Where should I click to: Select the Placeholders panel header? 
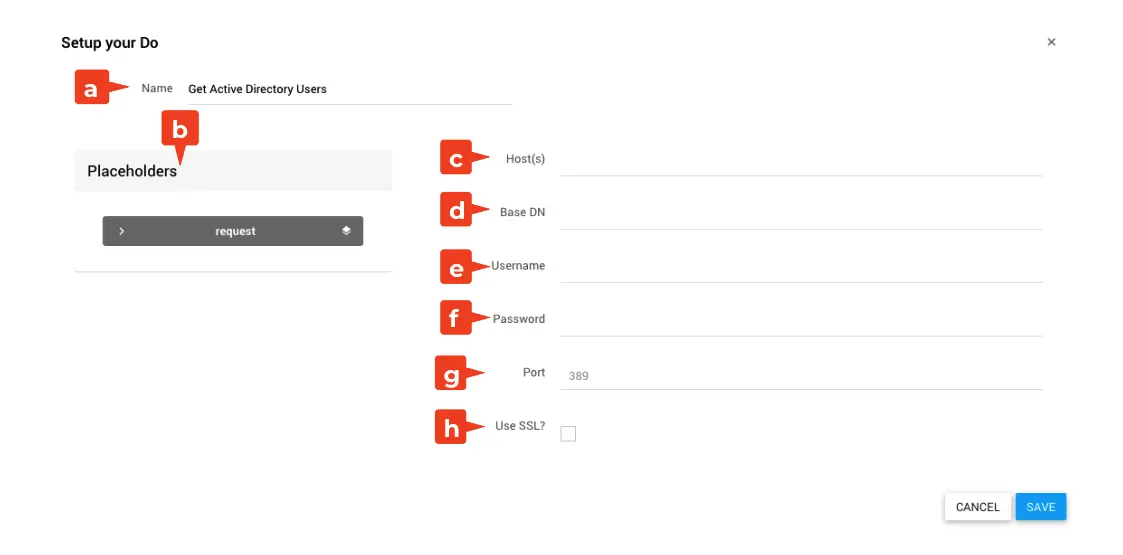(232, 171)
